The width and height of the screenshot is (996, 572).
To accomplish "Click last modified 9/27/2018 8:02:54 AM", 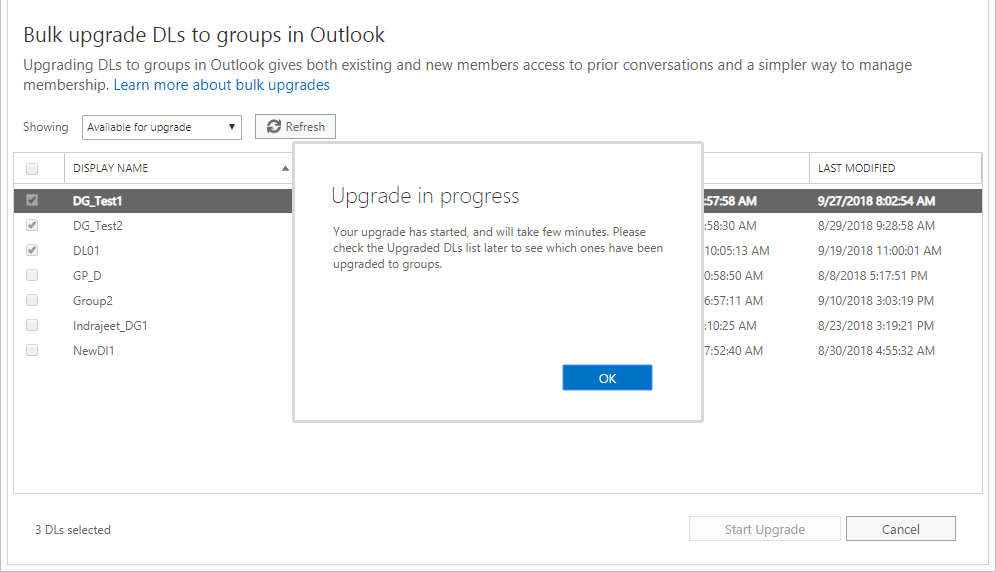I will [876, 201].
